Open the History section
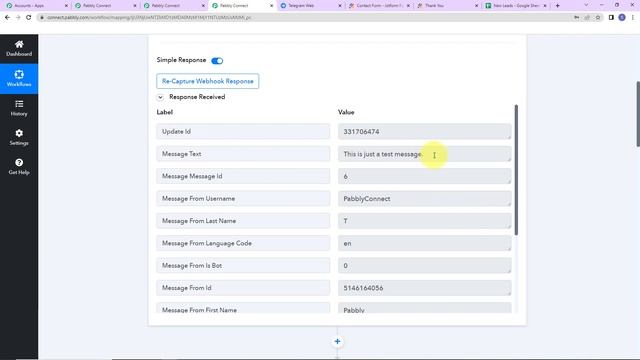Image resolution: width=640 pixels, height=360 pixels. pos(19,108)
